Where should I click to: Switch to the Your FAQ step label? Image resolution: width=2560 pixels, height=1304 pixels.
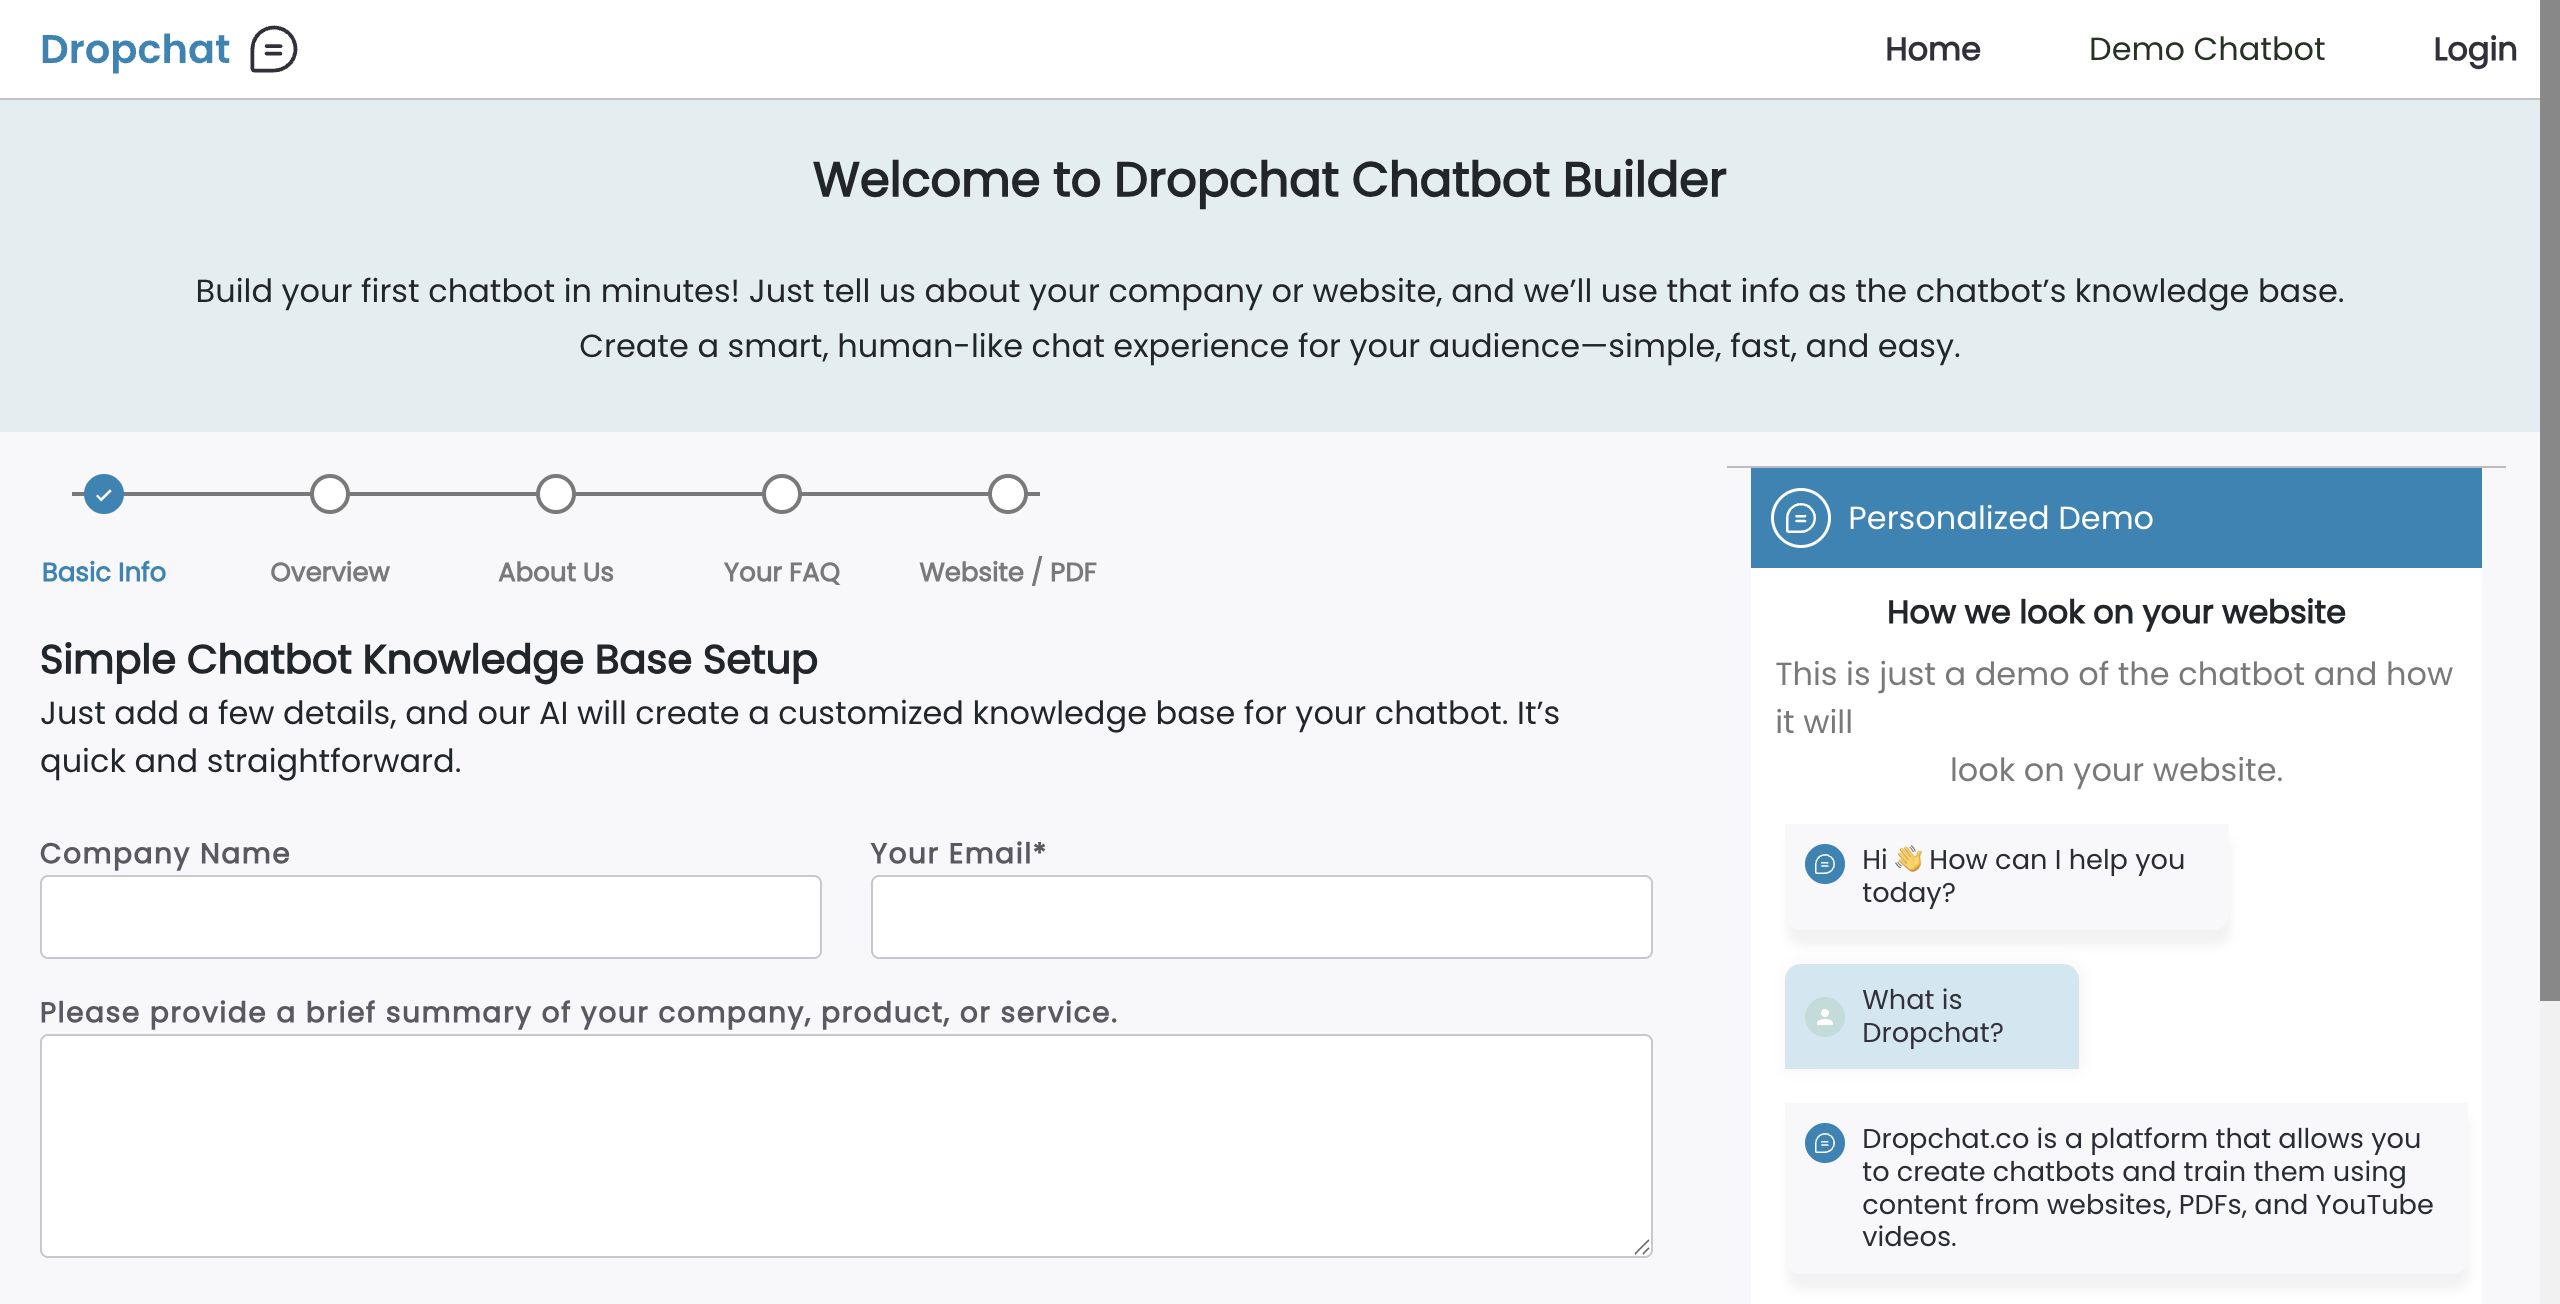[782, 572]
